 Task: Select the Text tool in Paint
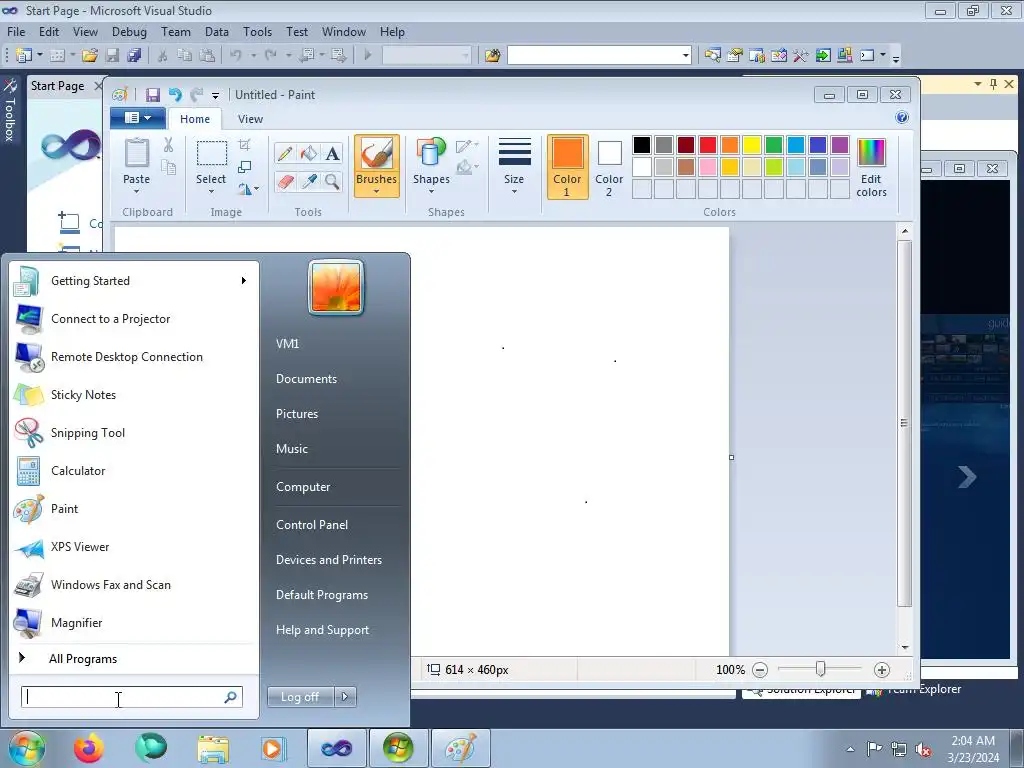[332, 153]
